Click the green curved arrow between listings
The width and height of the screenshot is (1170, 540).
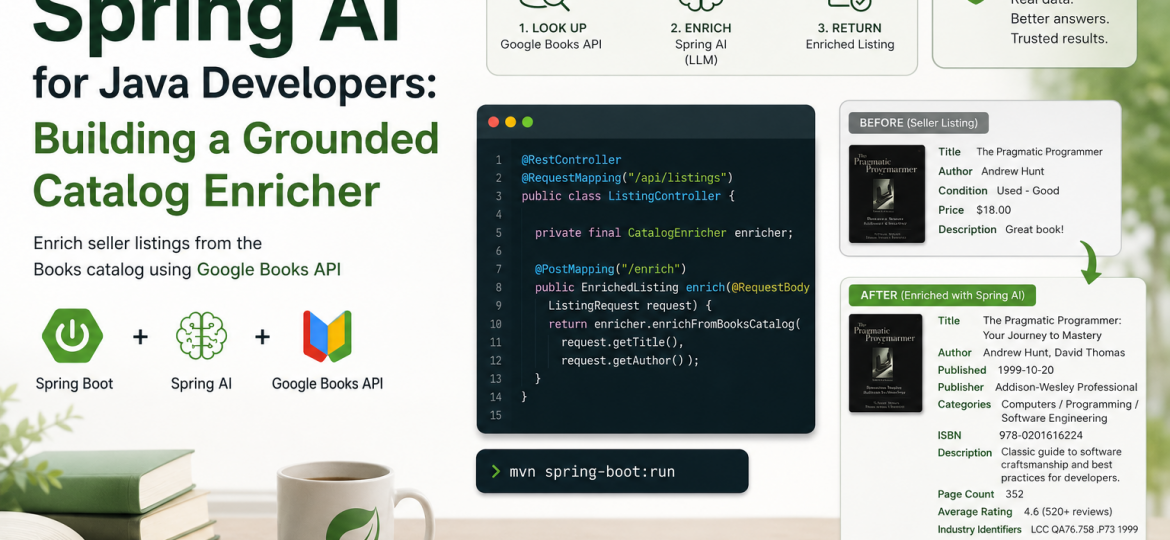1089,266
